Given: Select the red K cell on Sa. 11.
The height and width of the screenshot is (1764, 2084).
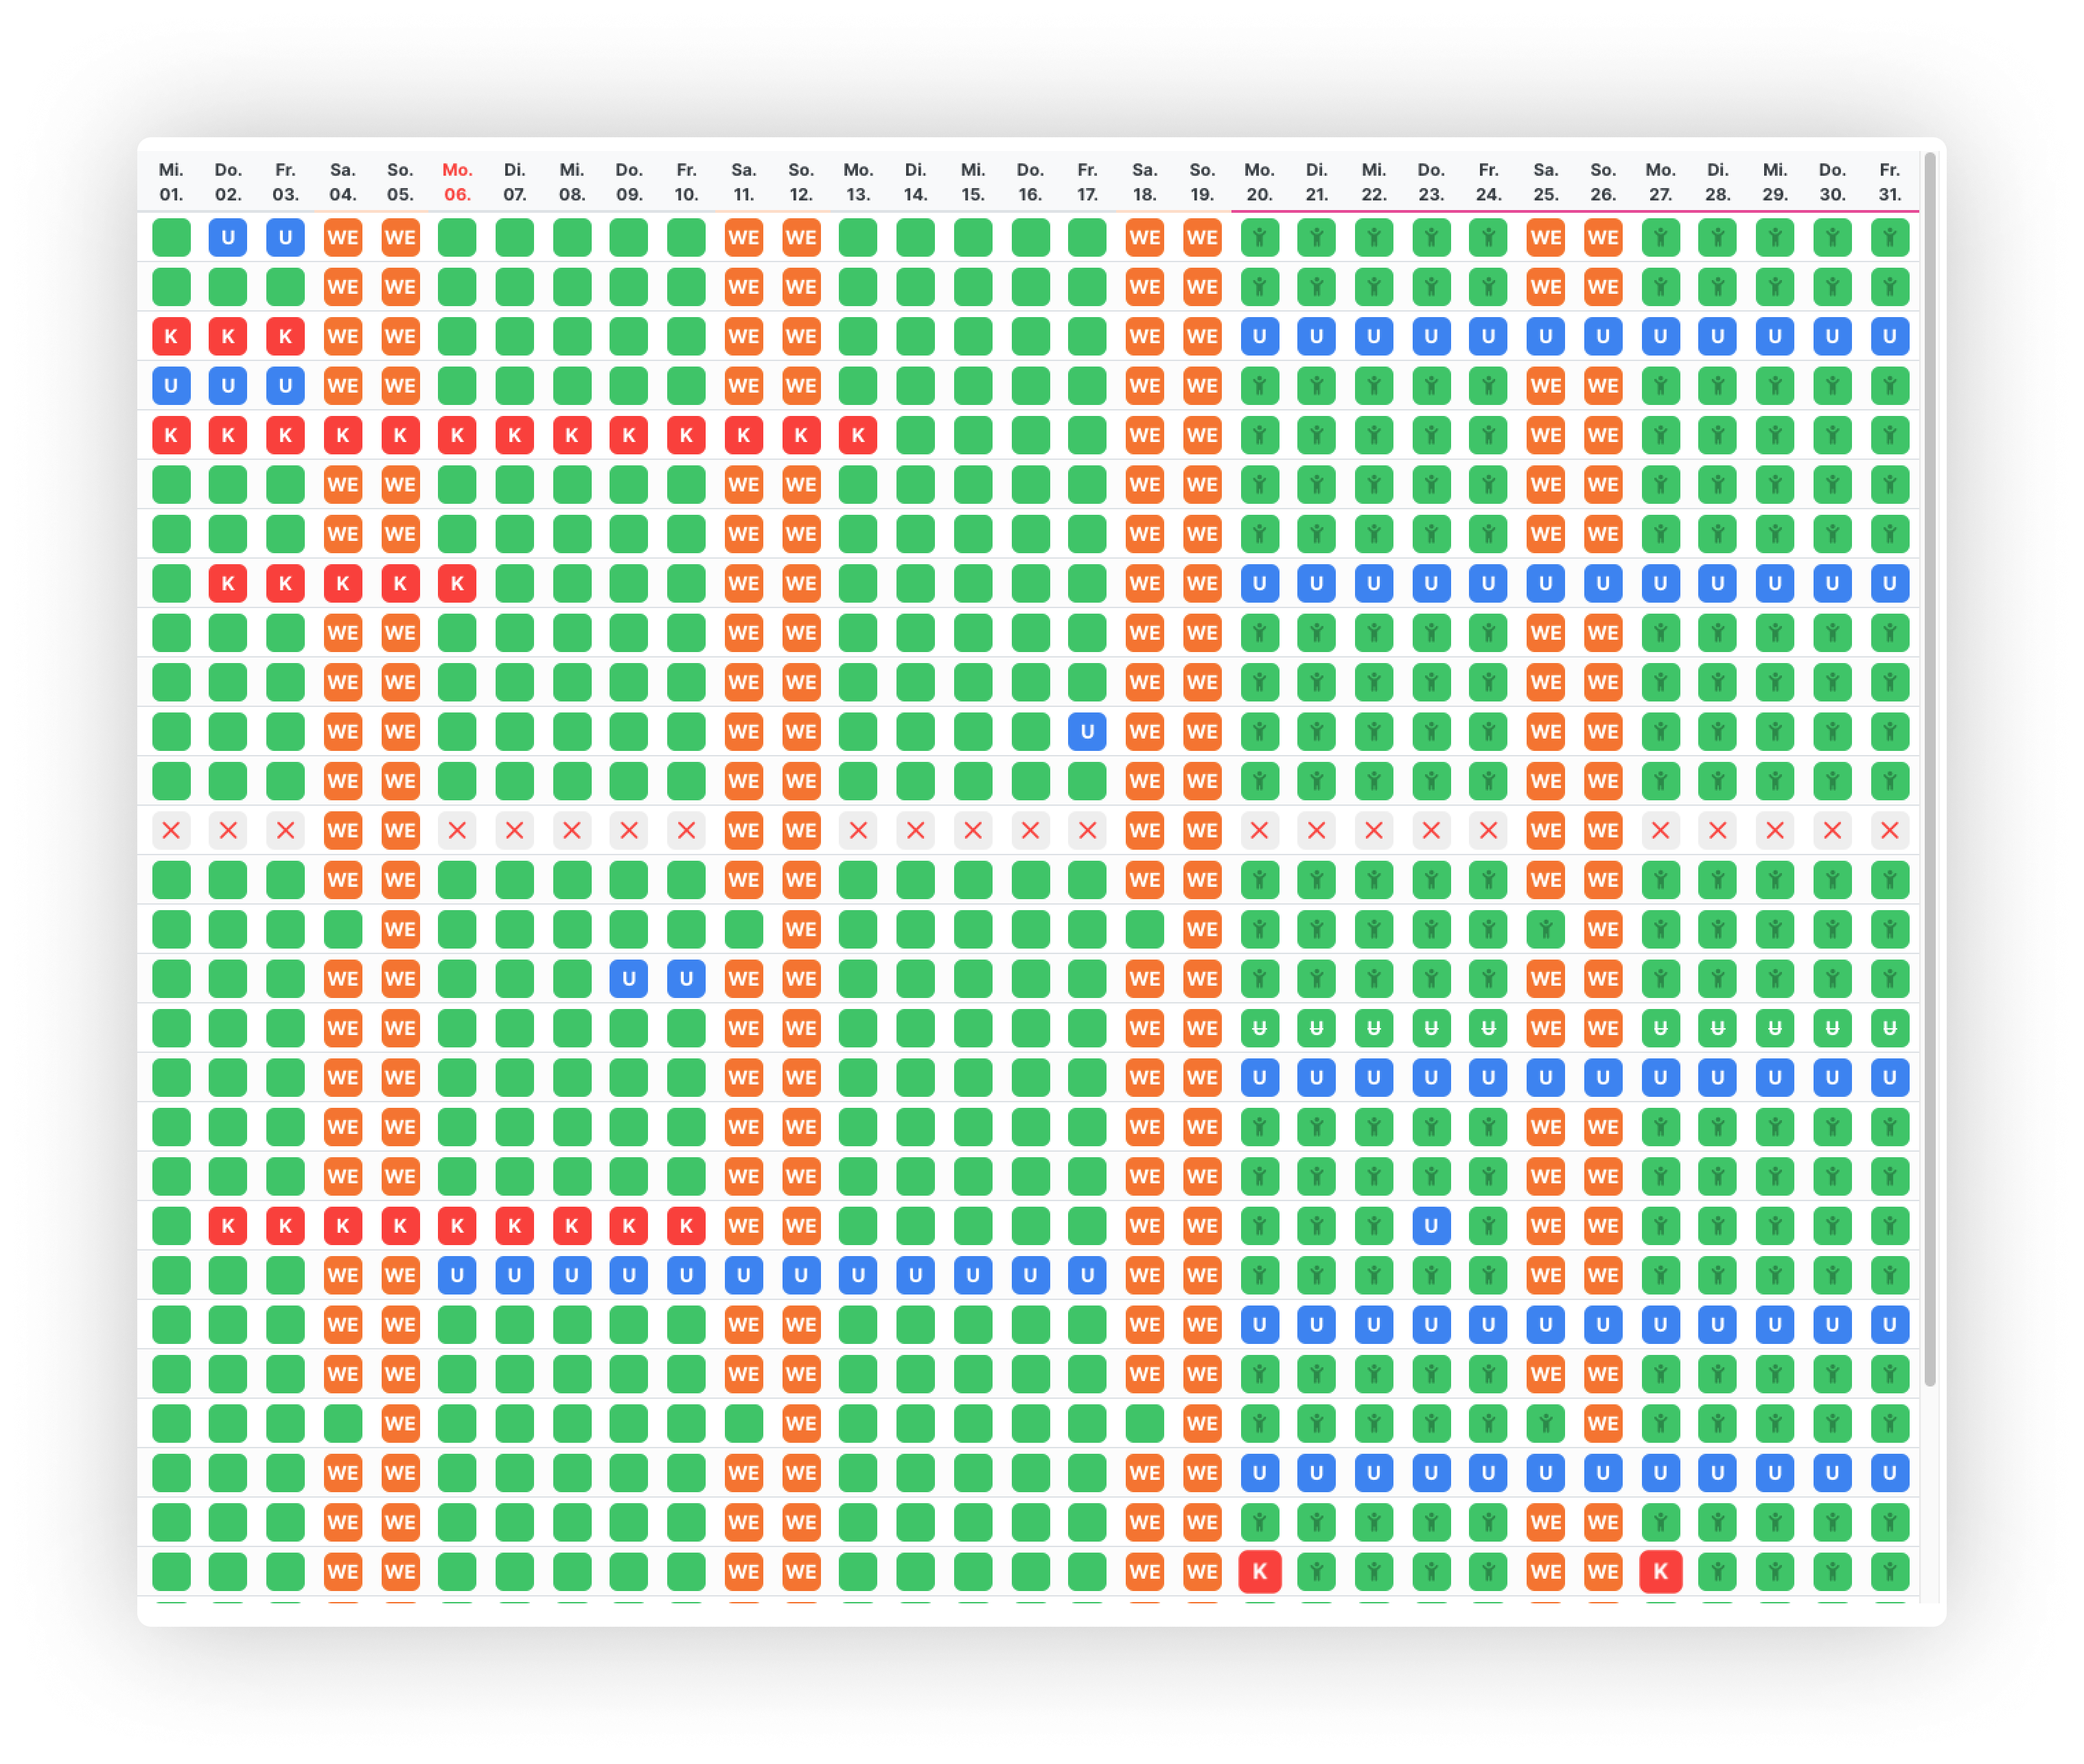Looking at the screenshot, I should 743,435.
